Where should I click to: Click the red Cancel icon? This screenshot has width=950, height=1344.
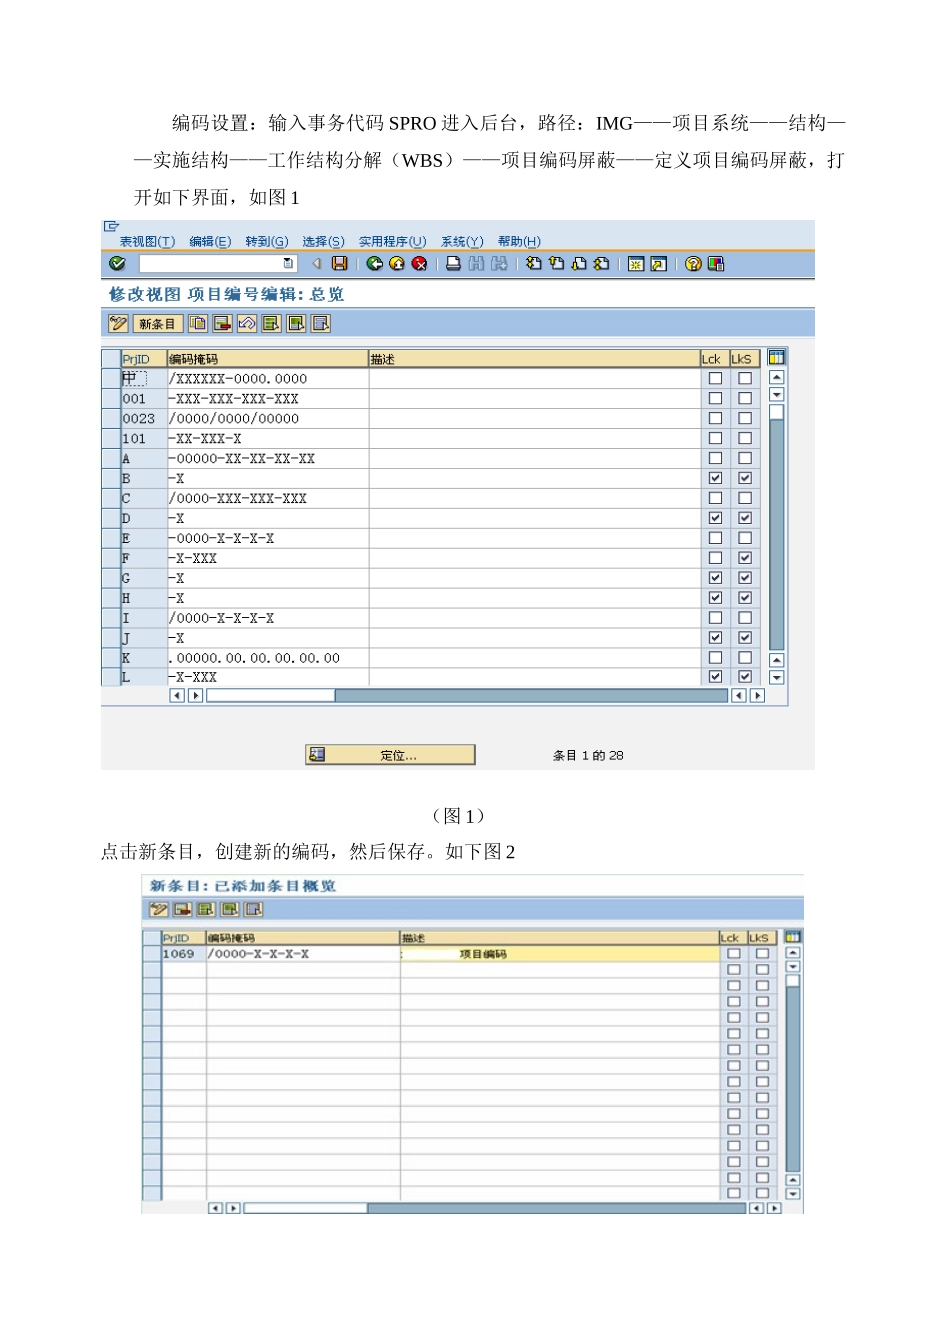tap(419, 263)
